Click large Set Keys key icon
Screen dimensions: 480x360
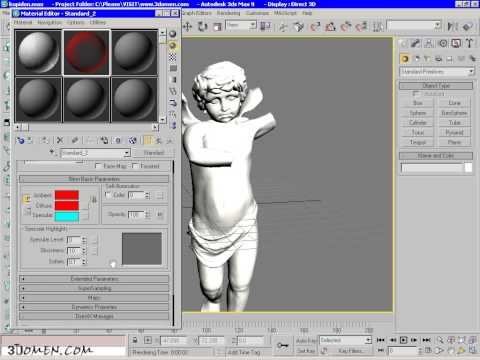pos(283,345)
